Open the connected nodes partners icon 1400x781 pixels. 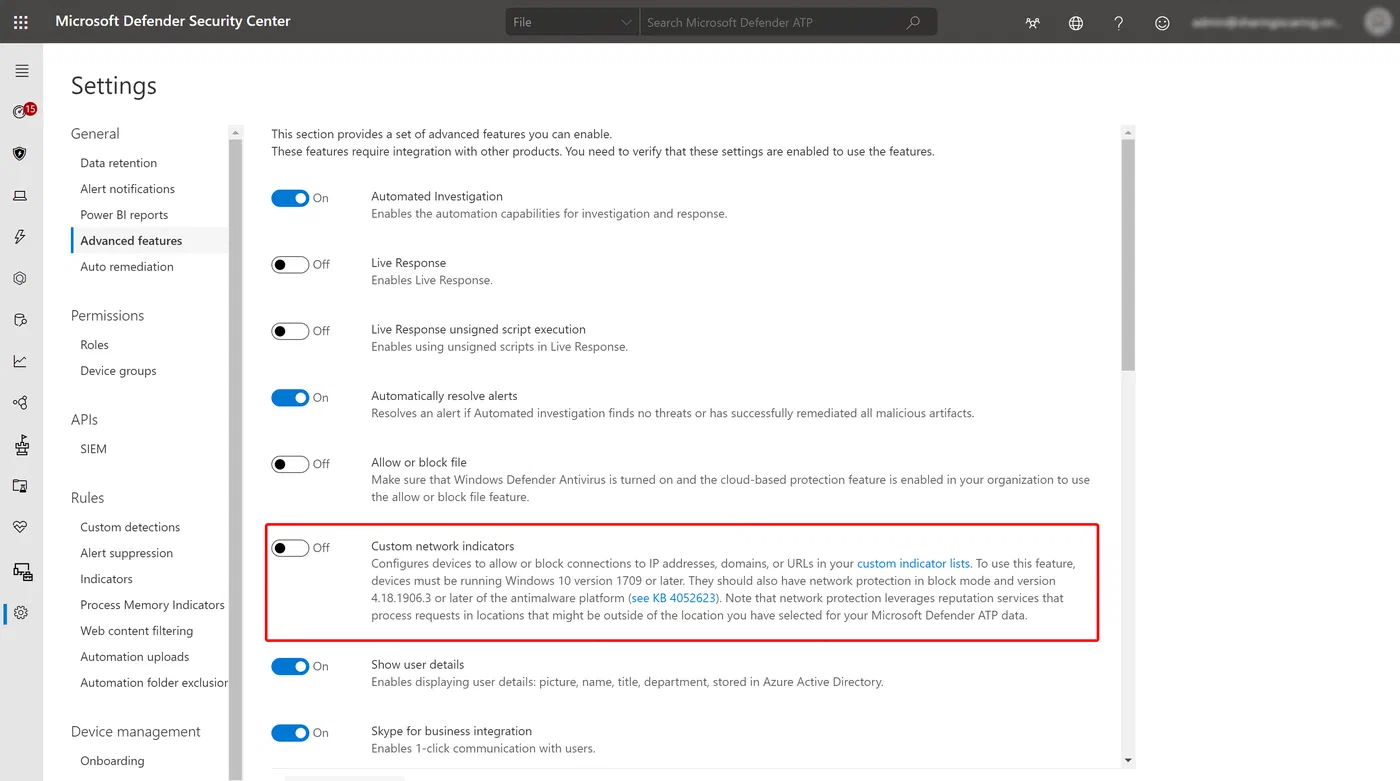point(20,403)
